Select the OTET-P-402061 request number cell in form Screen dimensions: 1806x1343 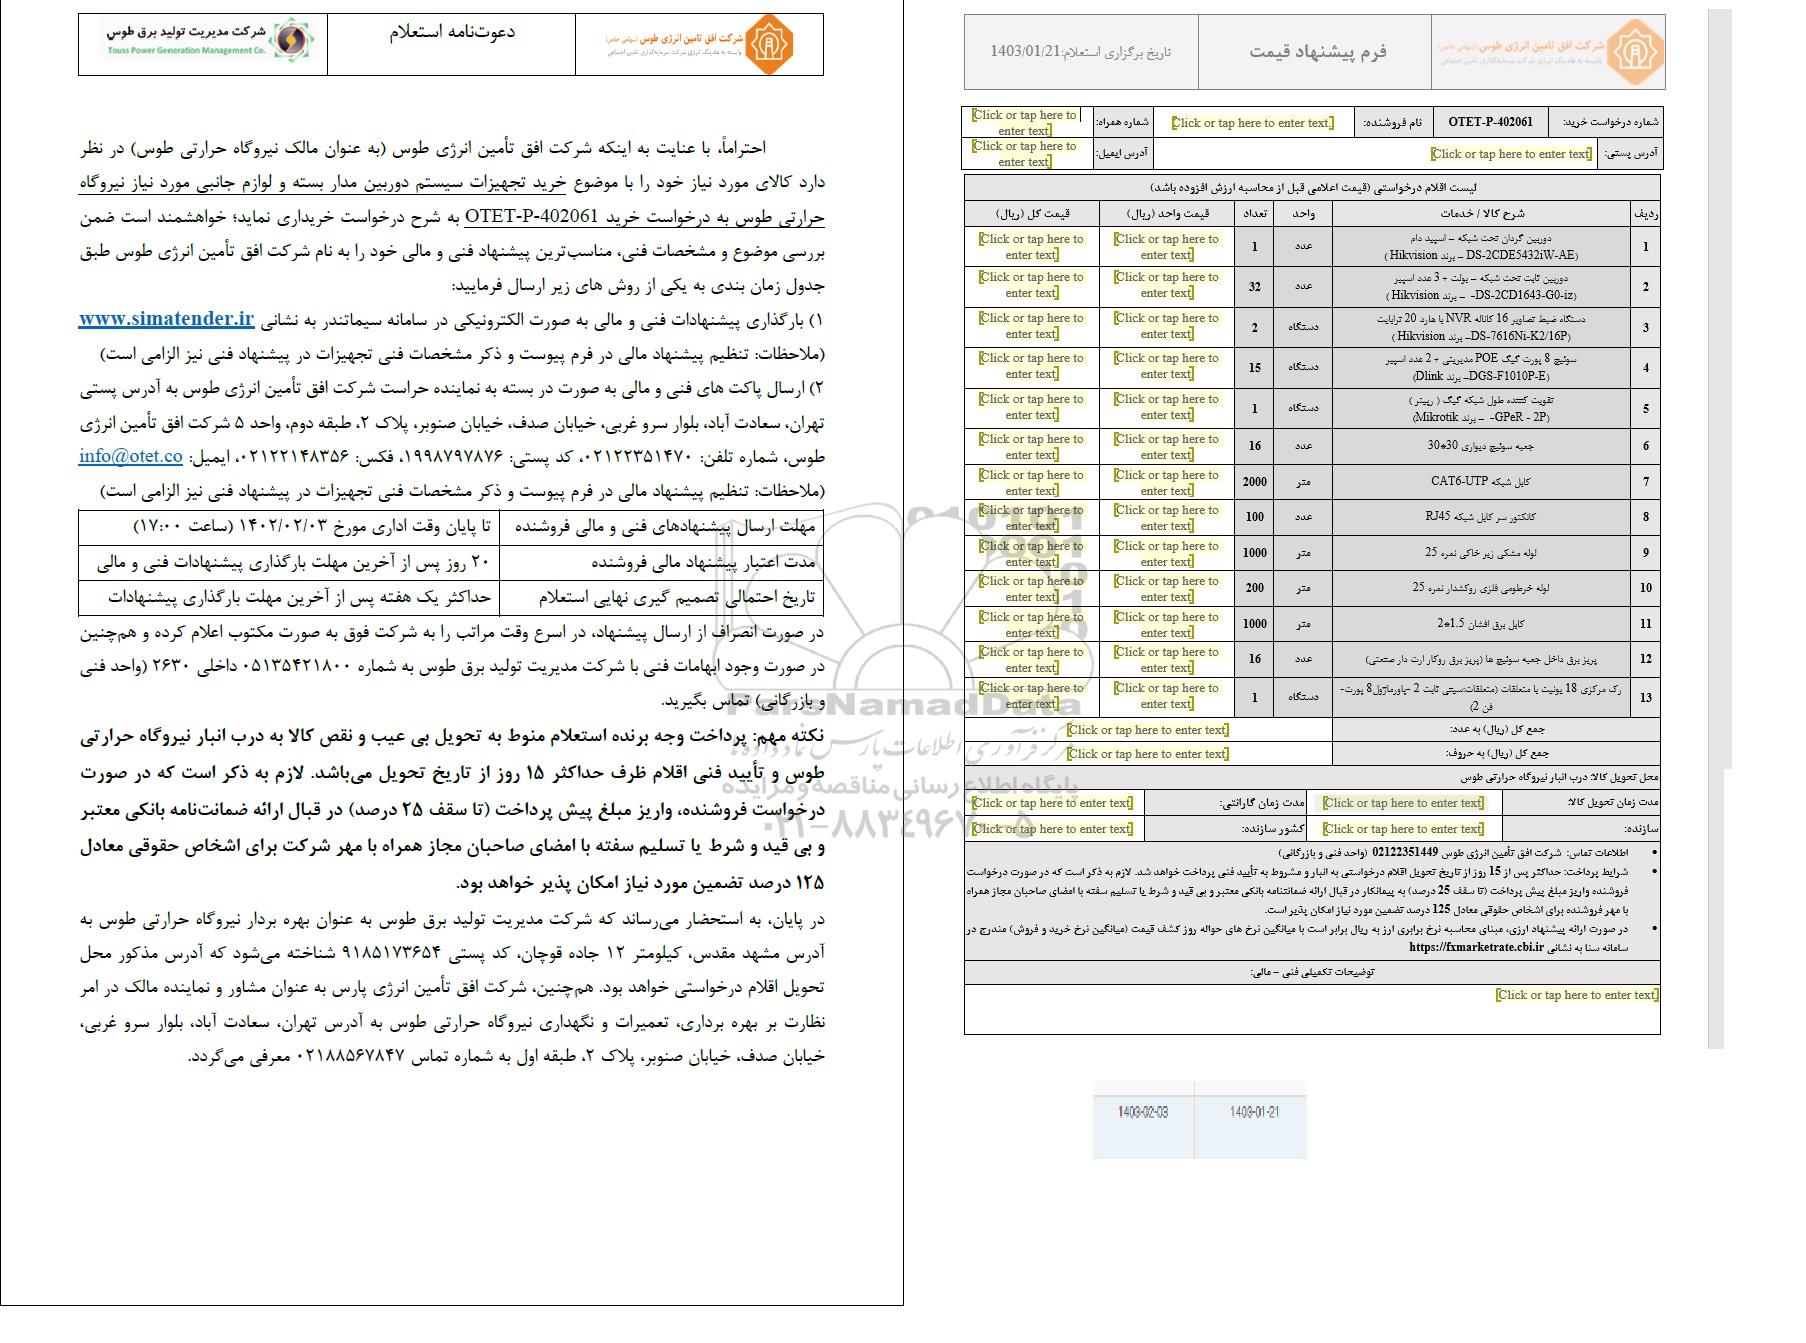tap(1490, 122)
